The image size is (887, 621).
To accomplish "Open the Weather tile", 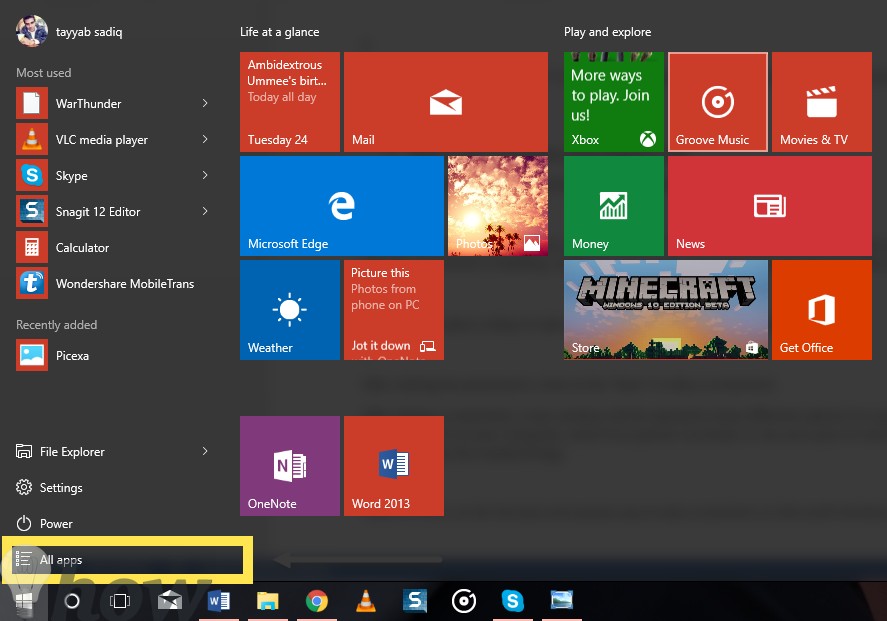I will [x=290, y=310].
